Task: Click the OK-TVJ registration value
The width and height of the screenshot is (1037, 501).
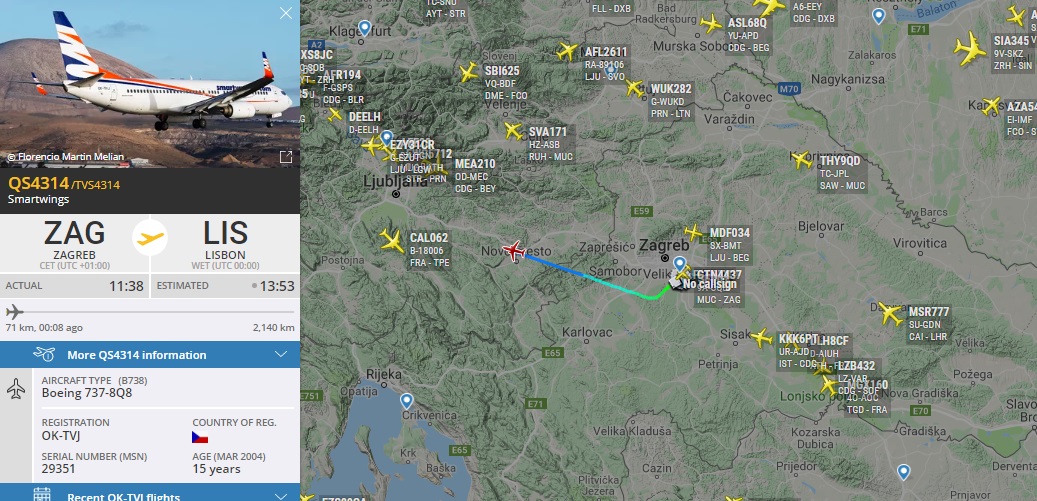Action: [x=62, y=437]
